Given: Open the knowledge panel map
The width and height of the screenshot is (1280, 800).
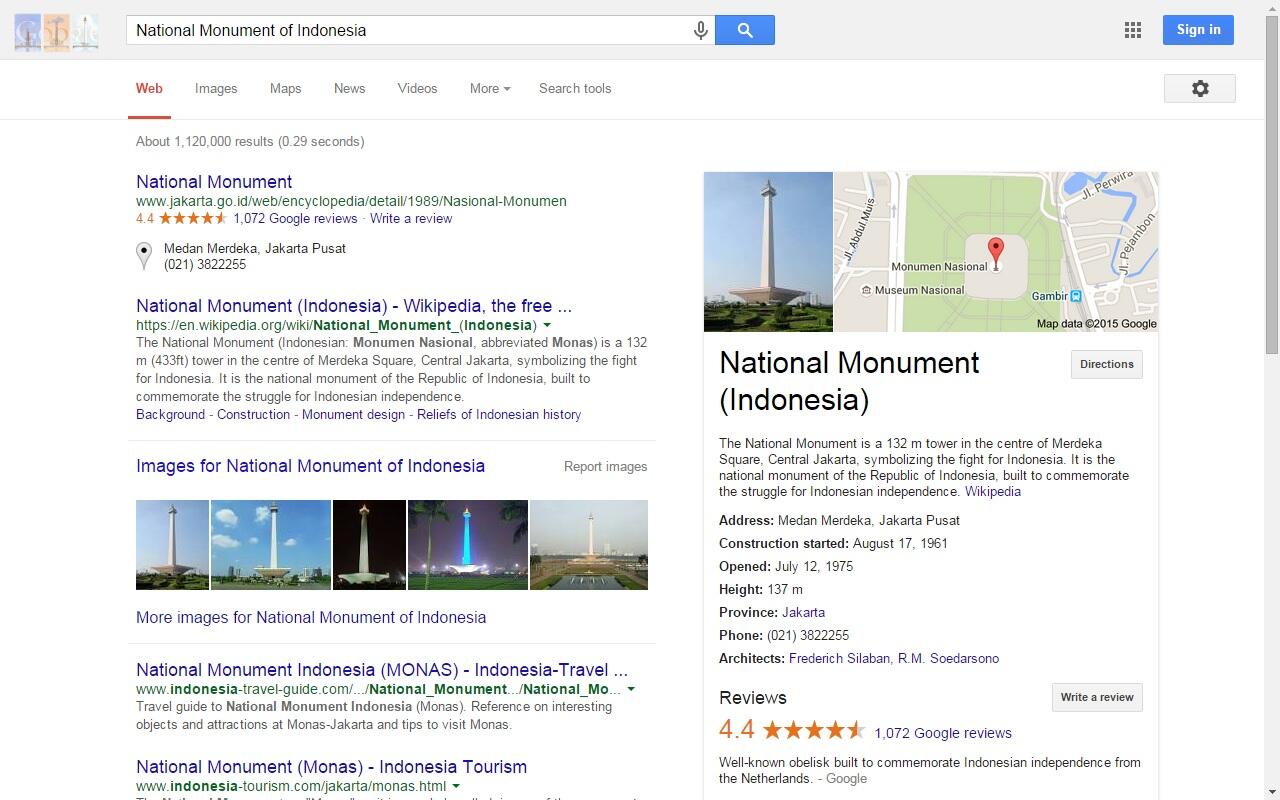Looking at the screenshot, I should (996, 251).
